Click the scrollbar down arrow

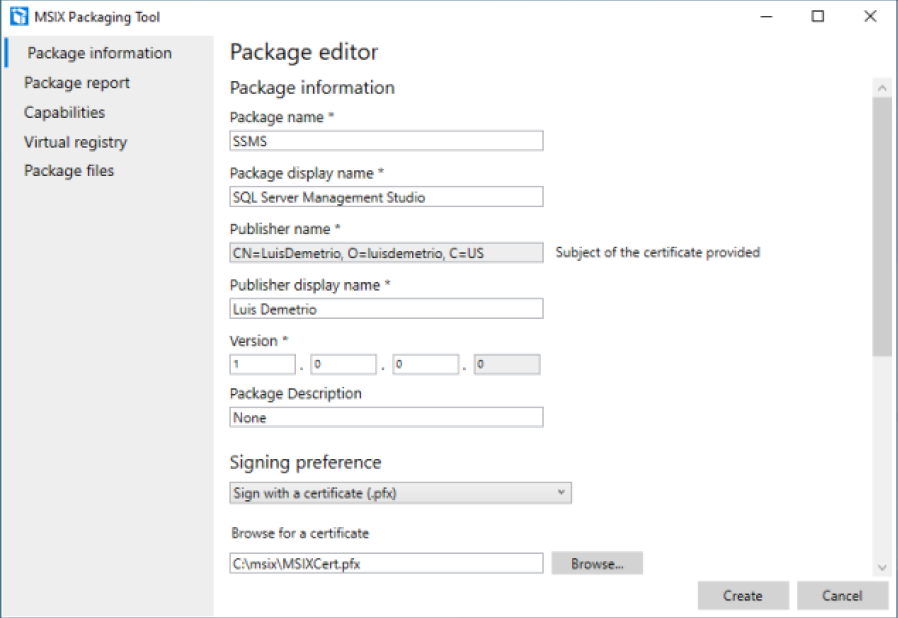882,568
